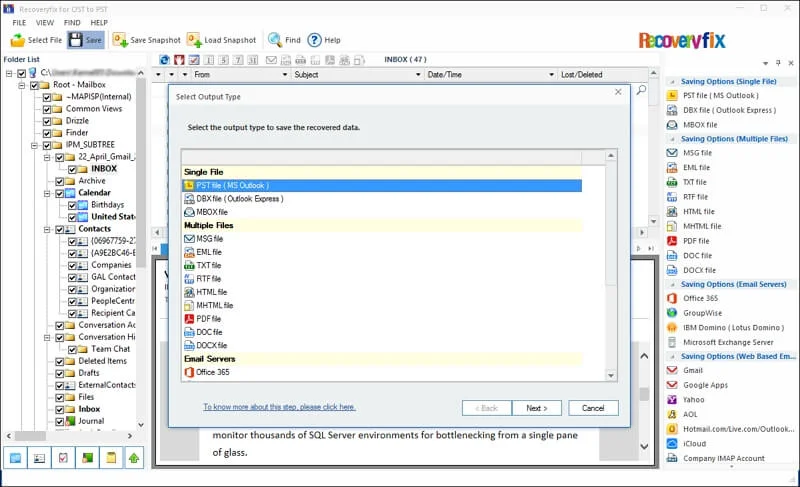Click the output type list scroll-down arrow
This screenshot has width=800, height=487.
611,376
